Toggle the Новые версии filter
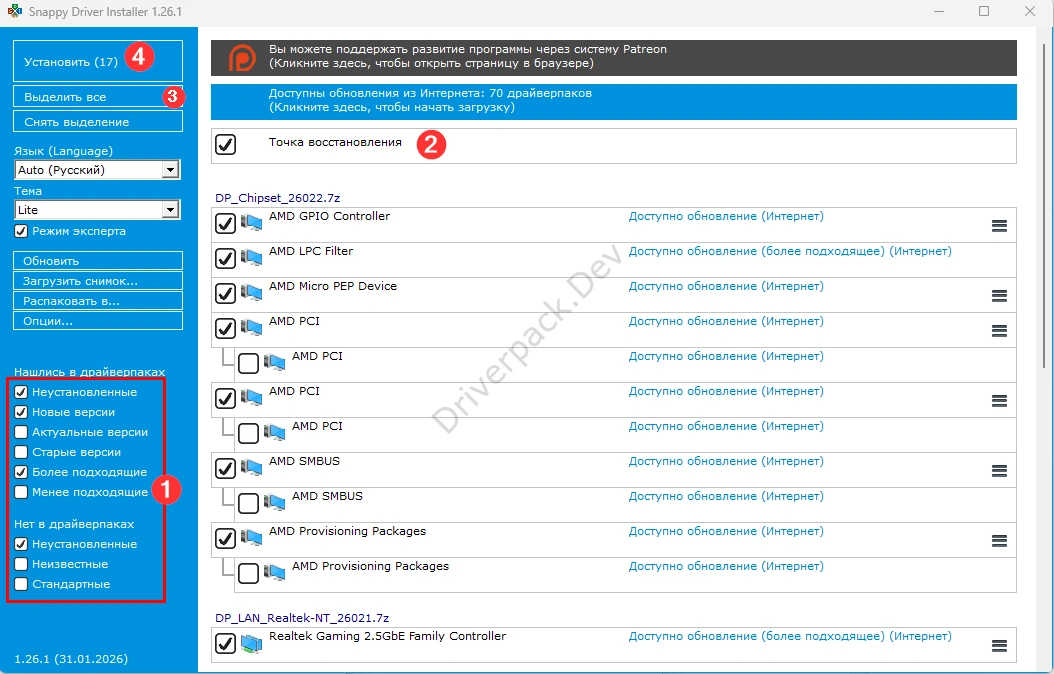Image resolution: width=1054 pixels, height=674 pixels. coord(21,412)
